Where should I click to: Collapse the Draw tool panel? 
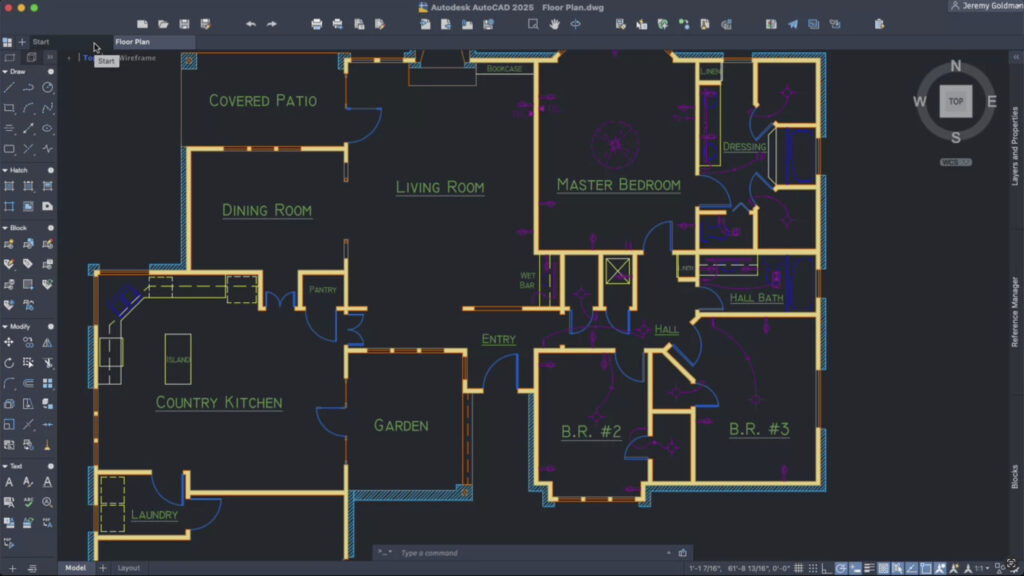[5, 72]
